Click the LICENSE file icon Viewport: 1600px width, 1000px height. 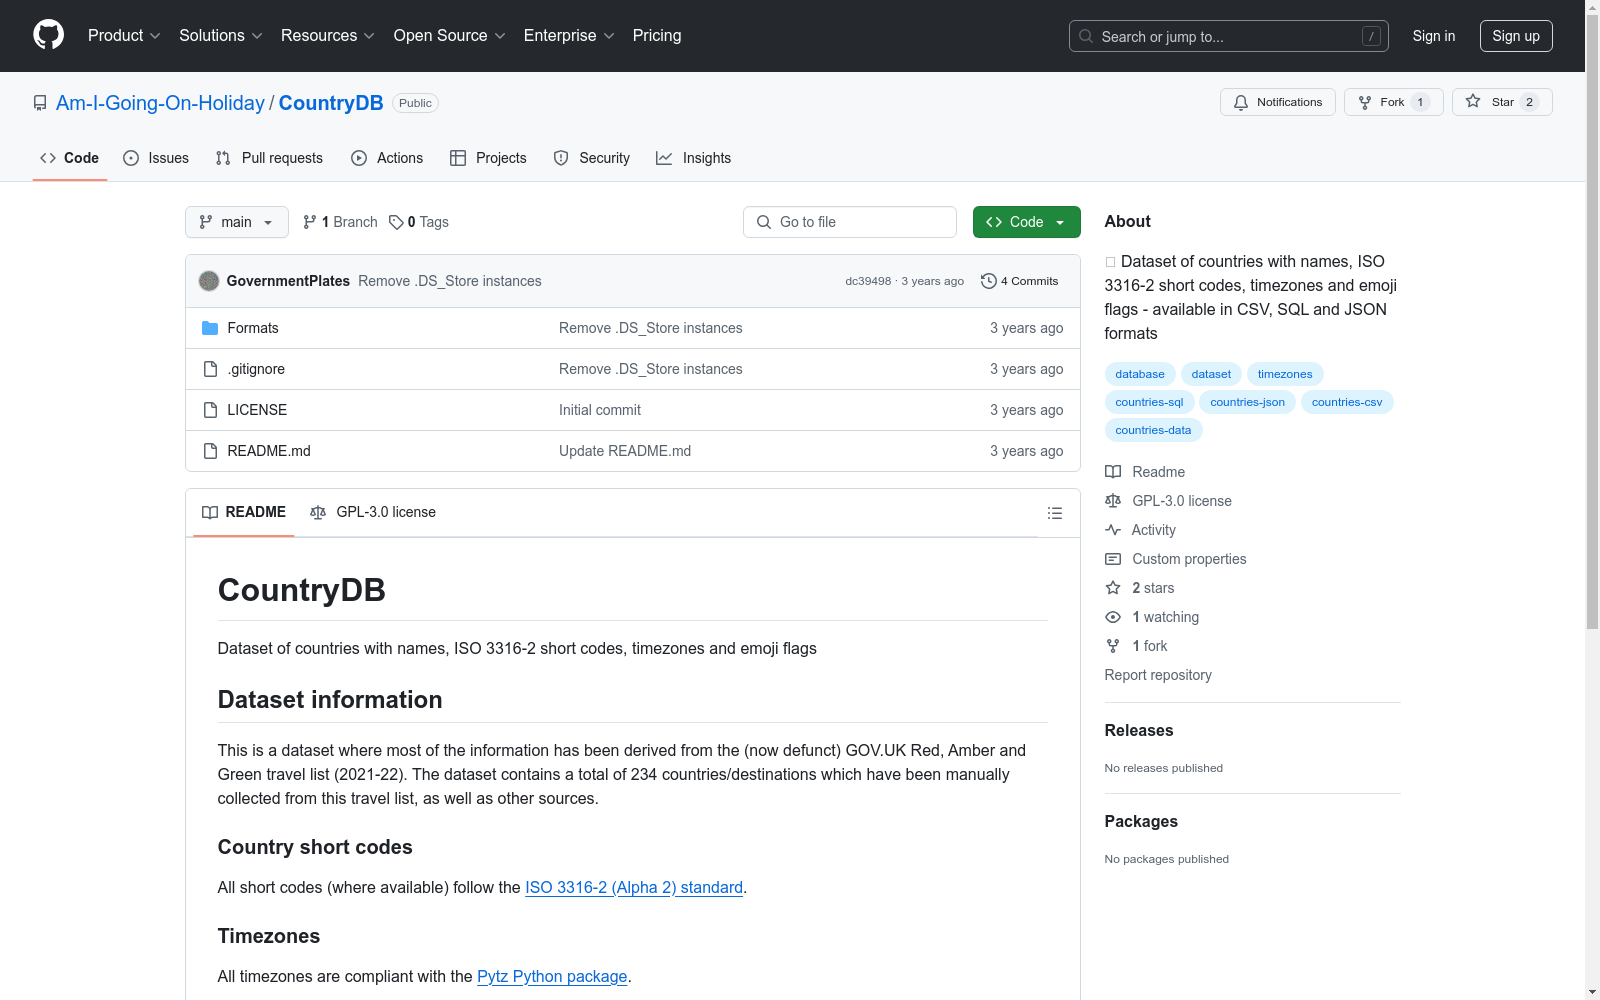pos(210,410)
